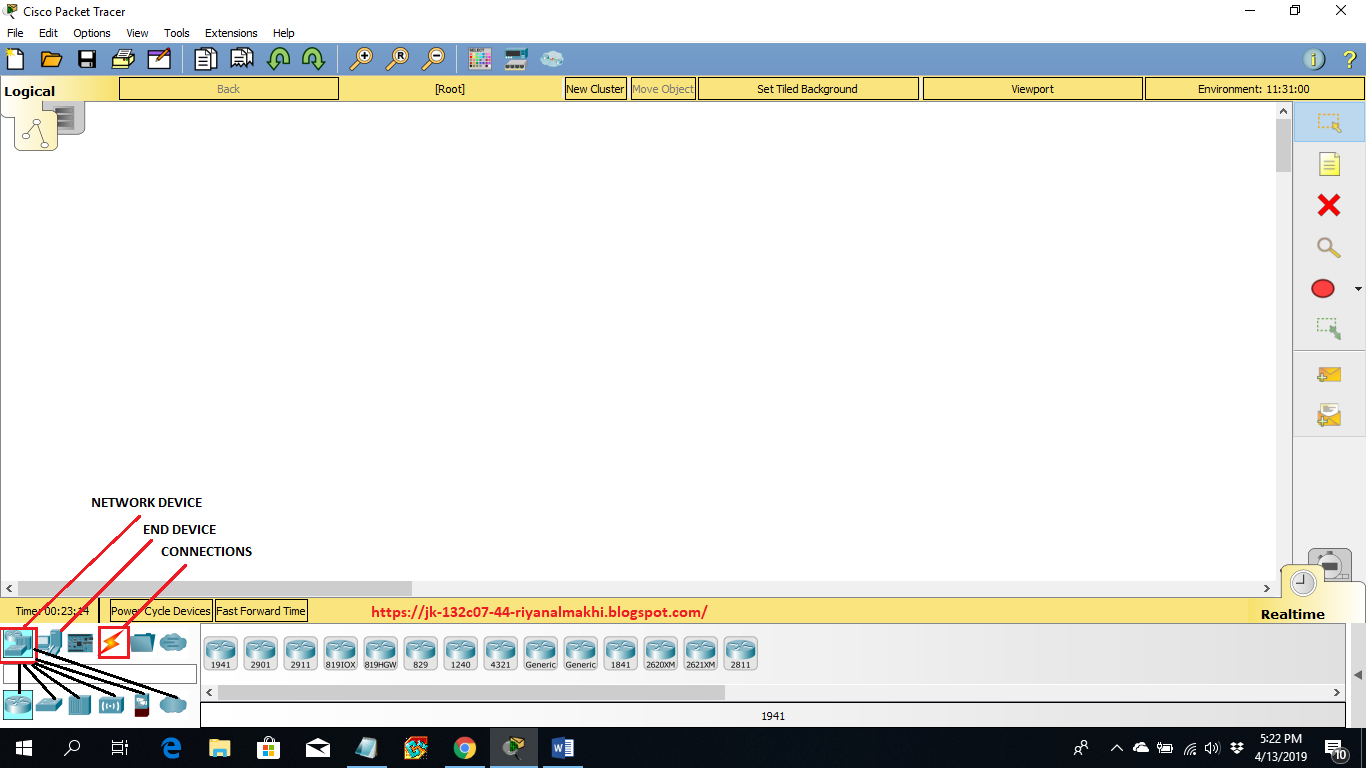Screen dimensions: 1366x768
Task: Switch to the Realtime tab
Action: pos(1293,614)
